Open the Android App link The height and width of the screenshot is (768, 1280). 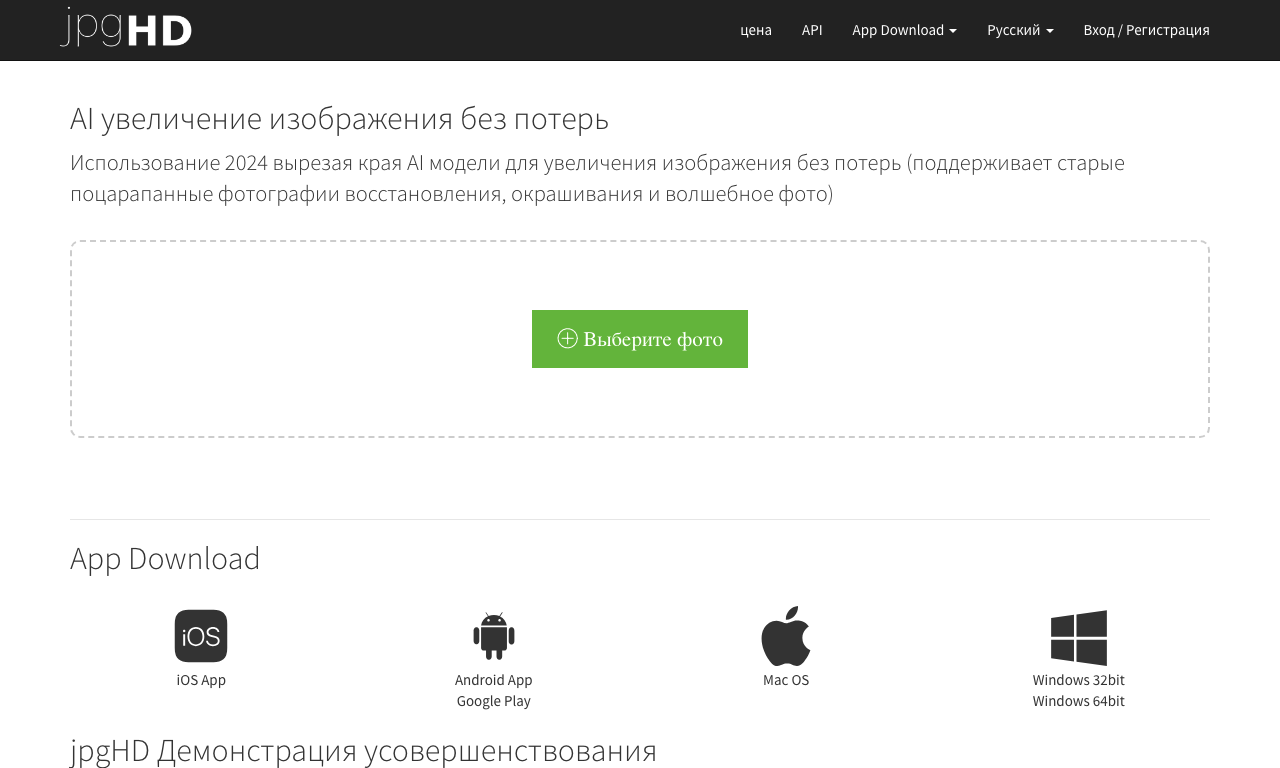coord(494,680)
